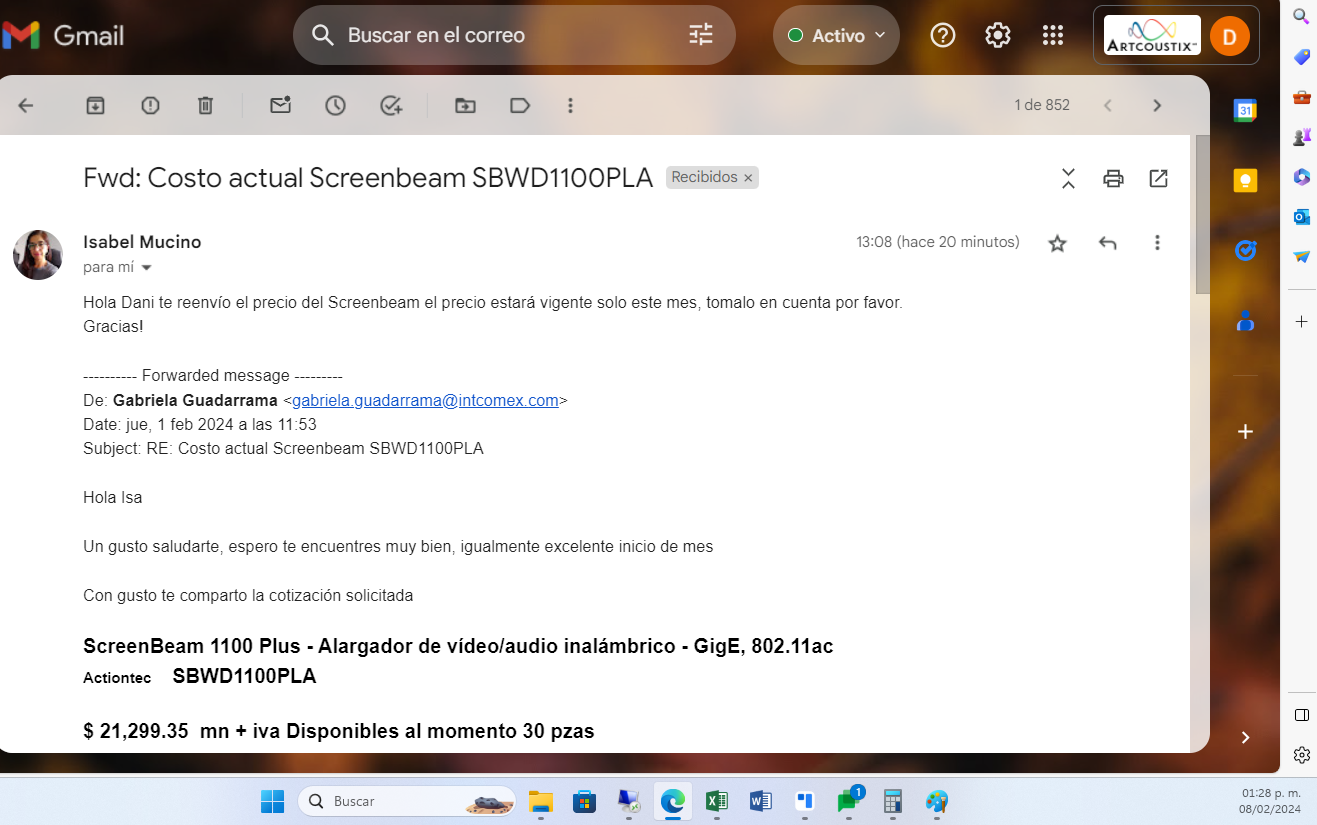The image size is (1317, 825).
Task: Open more toolbar options (three dots)
Action: [x=570, y=105]
